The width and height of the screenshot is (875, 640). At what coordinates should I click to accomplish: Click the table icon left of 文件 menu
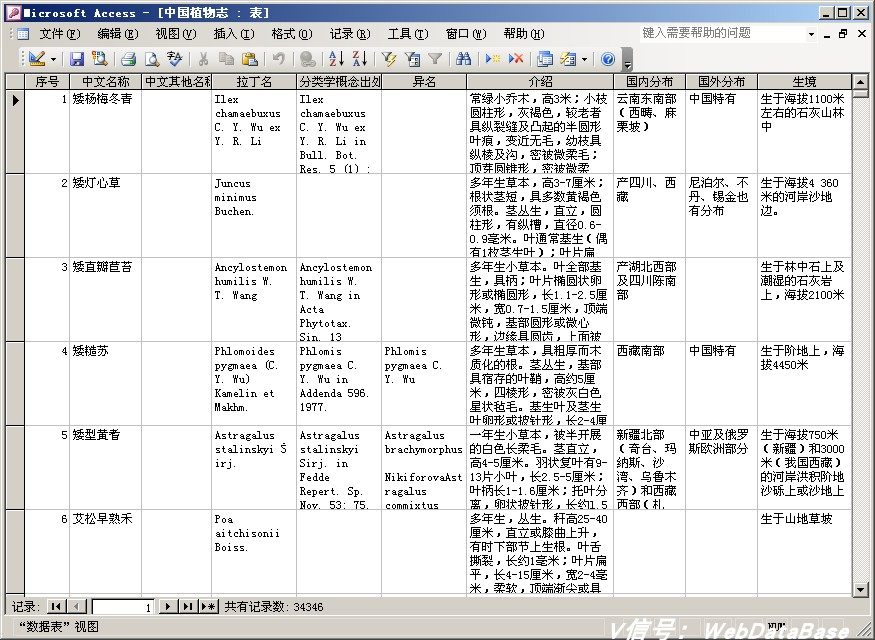pyautogui.click(x=23, y=34)
